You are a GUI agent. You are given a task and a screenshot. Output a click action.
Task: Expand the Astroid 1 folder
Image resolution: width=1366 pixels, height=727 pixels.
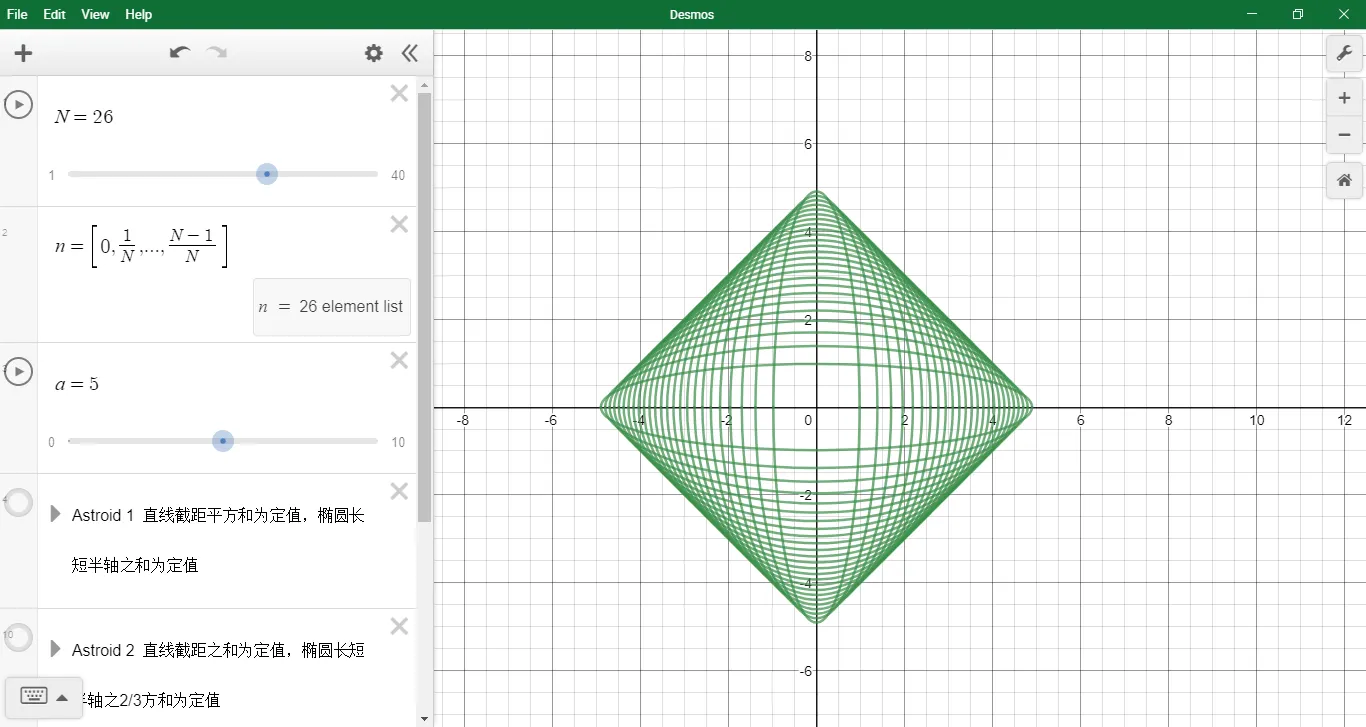click(x=56, y=514)
